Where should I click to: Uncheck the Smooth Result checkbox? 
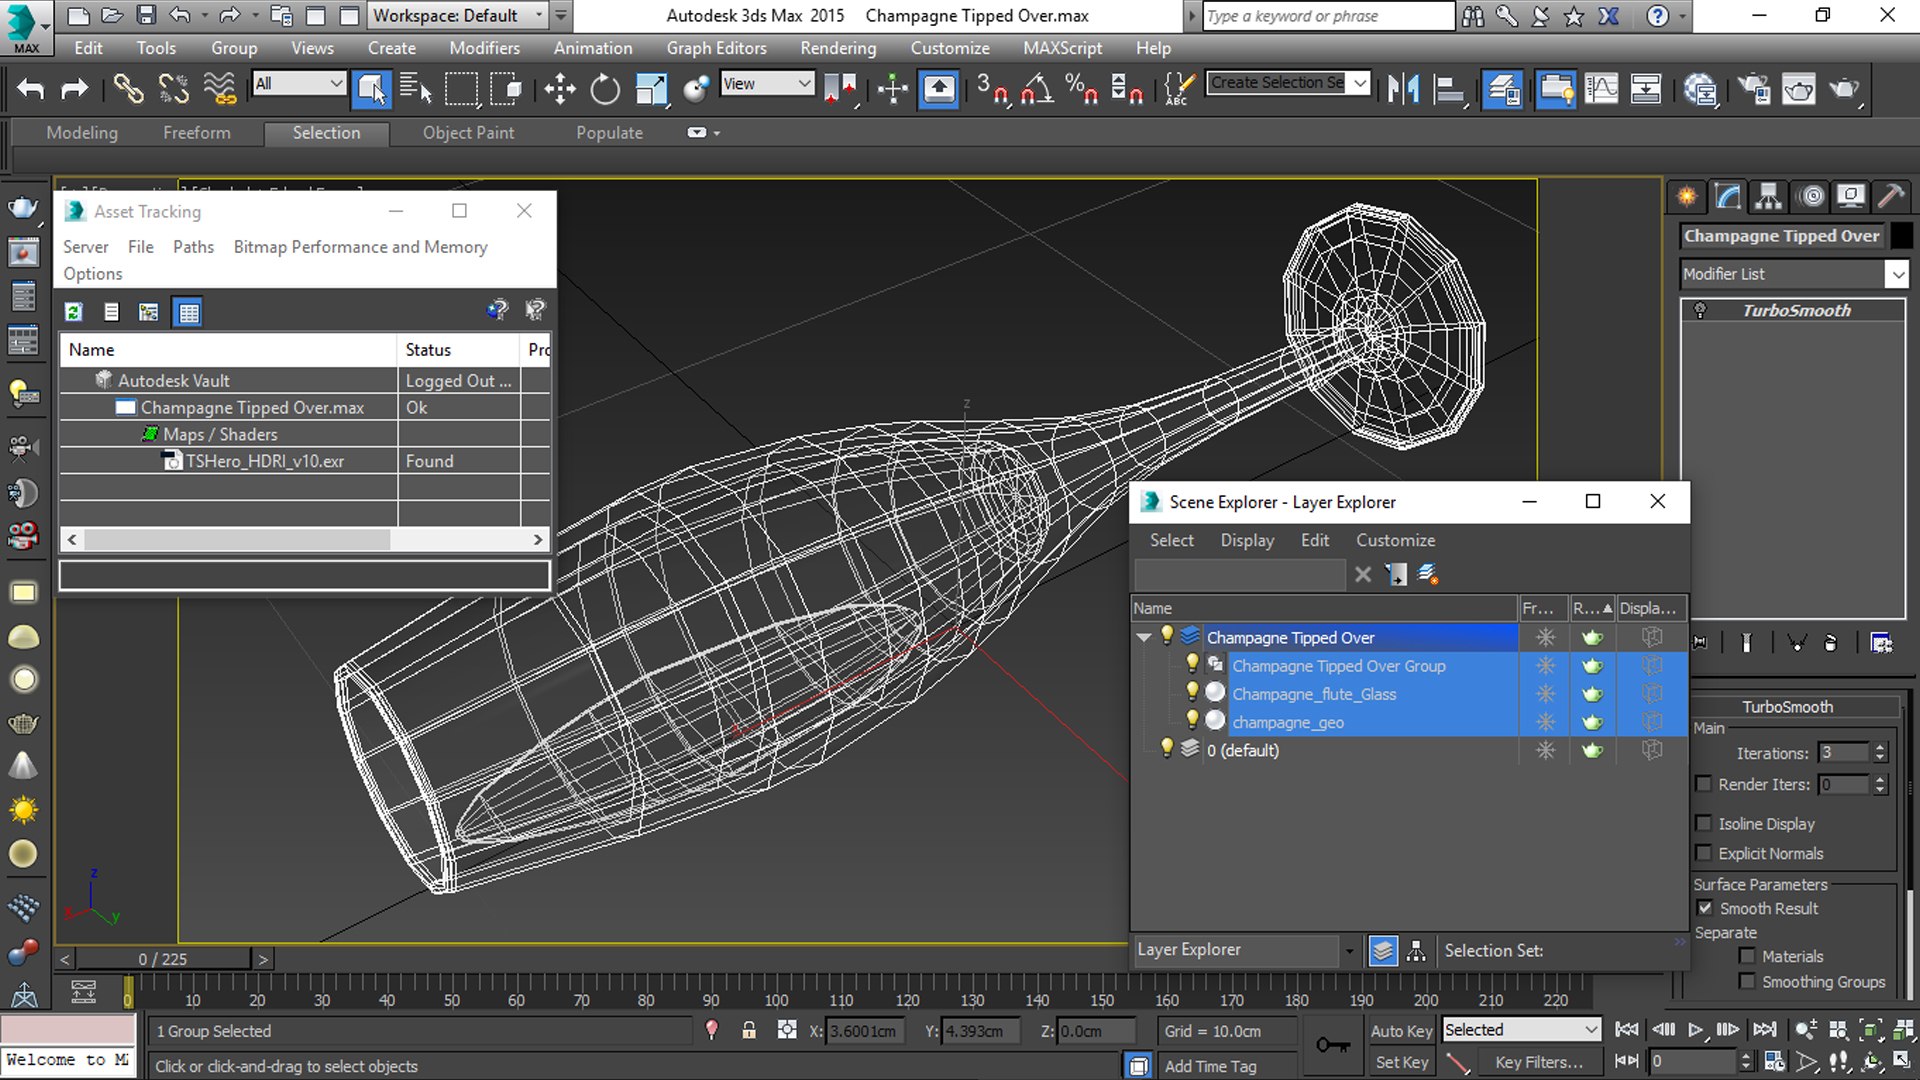coord(1705,908)
